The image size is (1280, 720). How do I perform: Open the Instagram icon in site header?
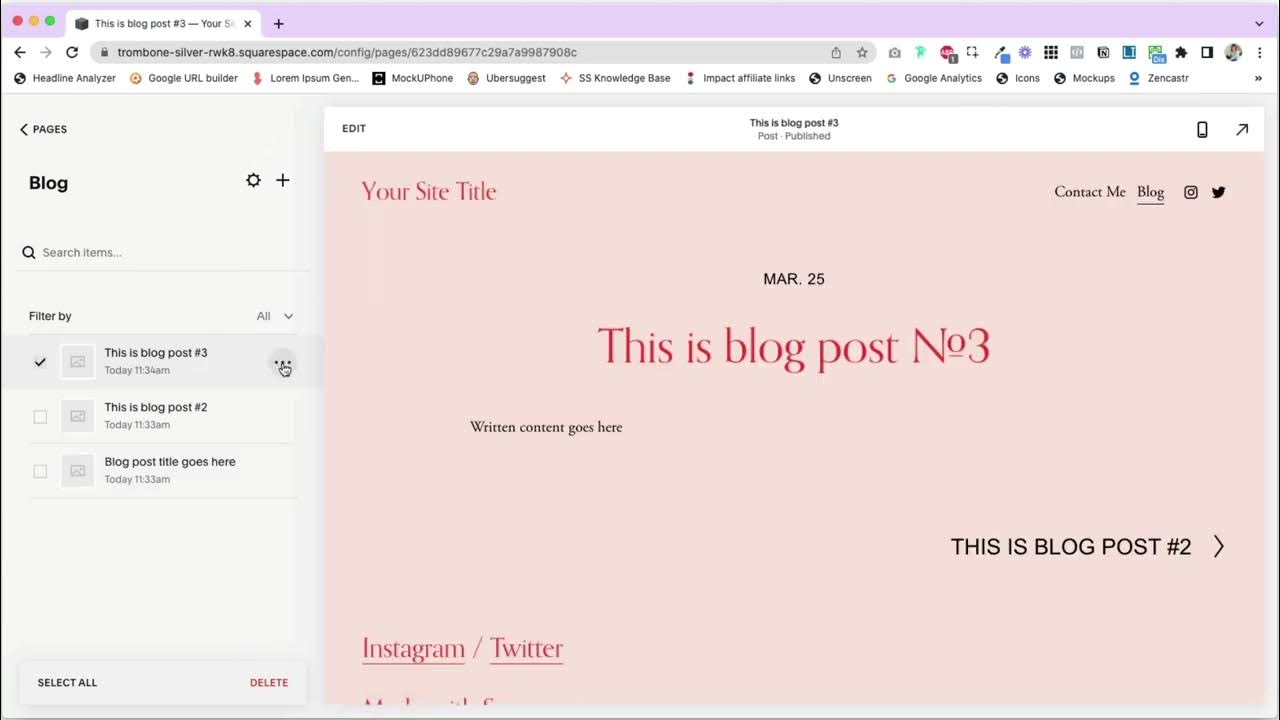[x=1190, y=192]
